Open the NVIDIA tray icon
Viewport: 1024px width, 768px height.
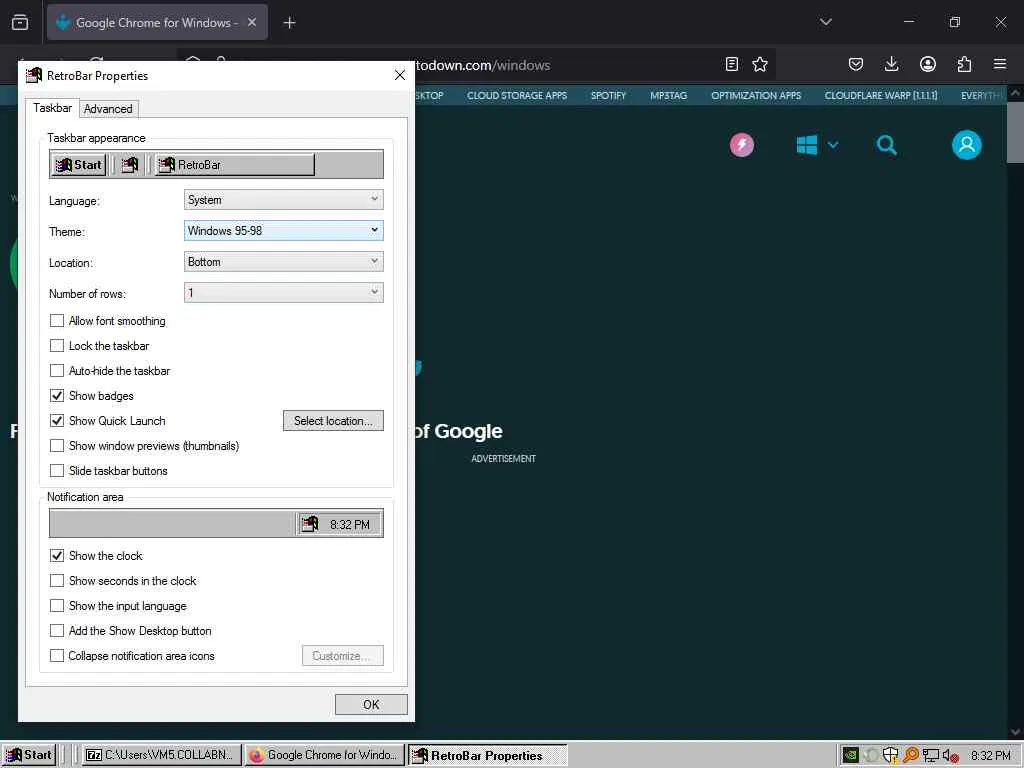(850, 756)
